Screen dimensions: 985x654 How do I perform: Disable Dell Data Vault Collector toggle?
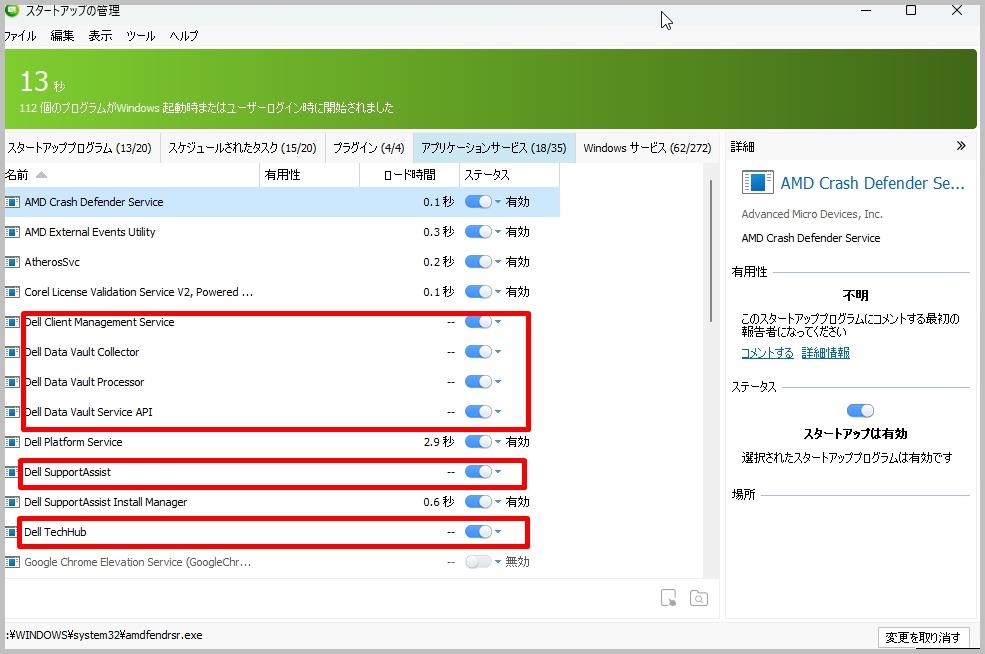coord(478,352)
